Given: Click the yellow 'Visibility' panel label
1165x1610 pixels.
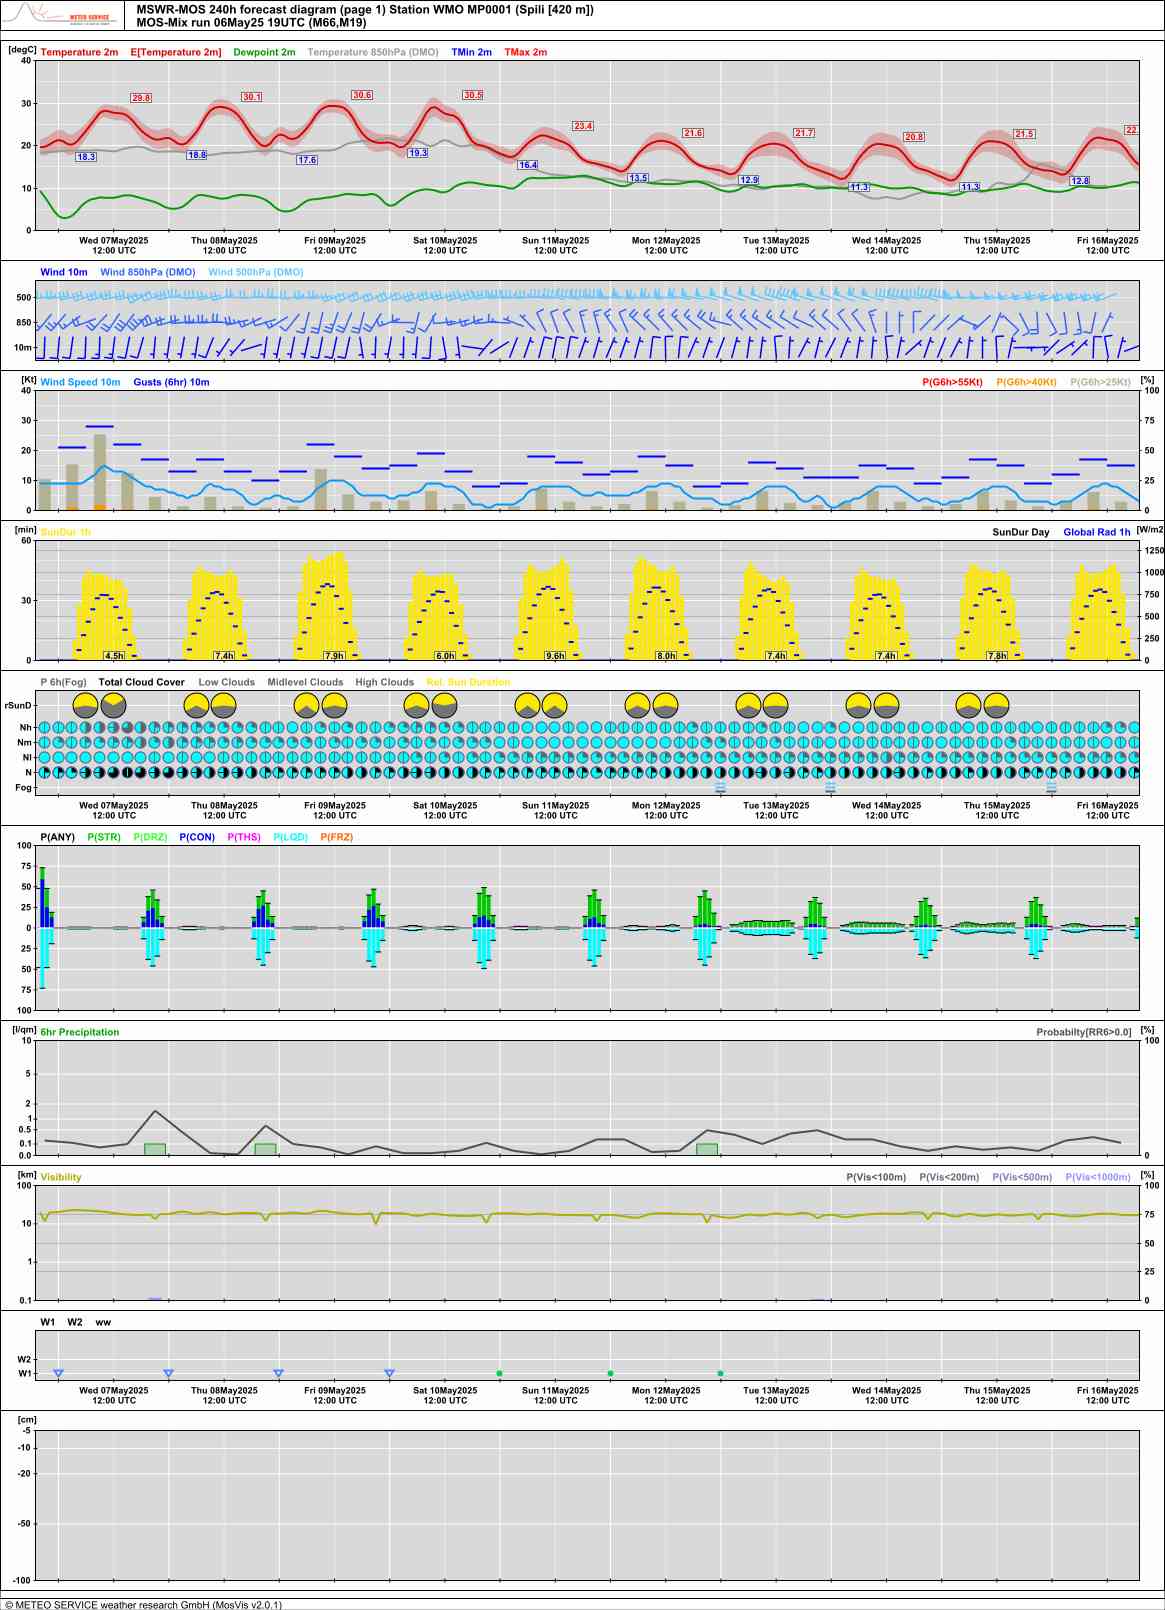Looking at the screenshot, I should (x=61, y=1177).
